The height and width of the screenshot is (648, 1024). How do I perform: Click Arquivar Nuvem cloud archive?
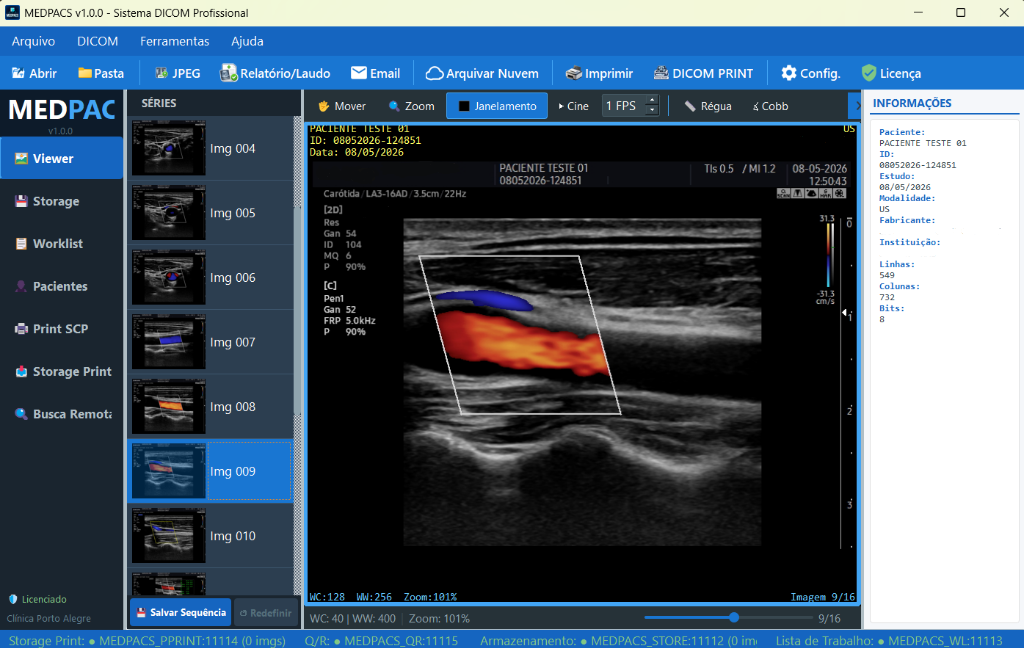[x=482, y=73]
